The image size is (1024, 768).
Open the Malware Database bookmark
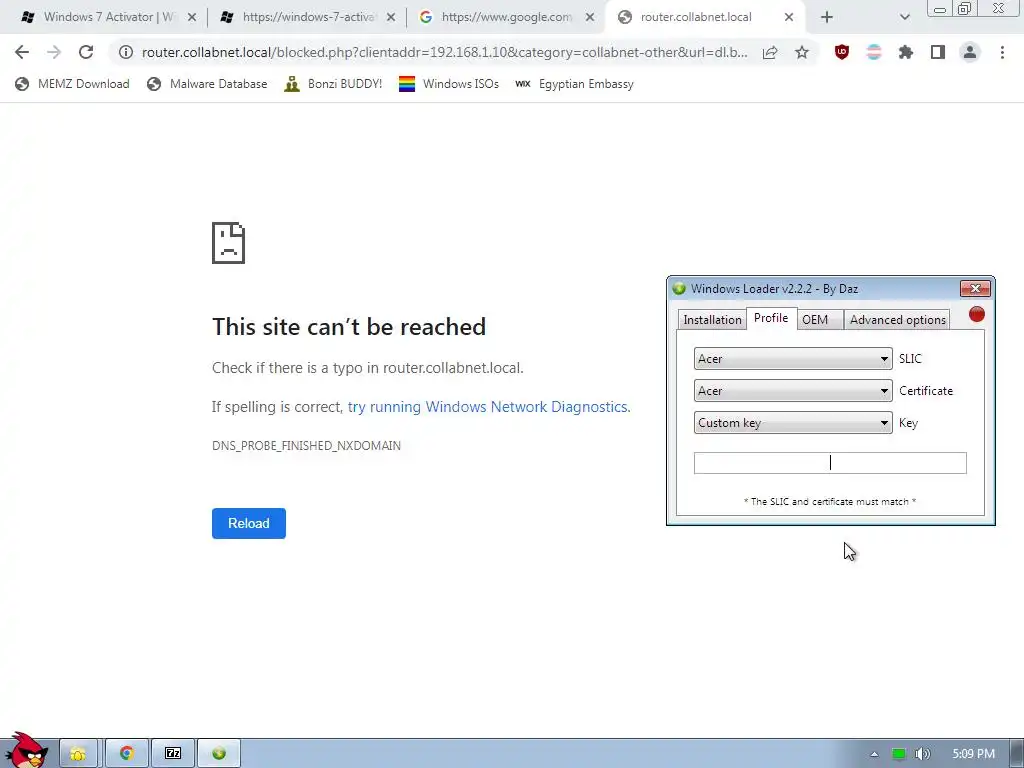(208, 84)
